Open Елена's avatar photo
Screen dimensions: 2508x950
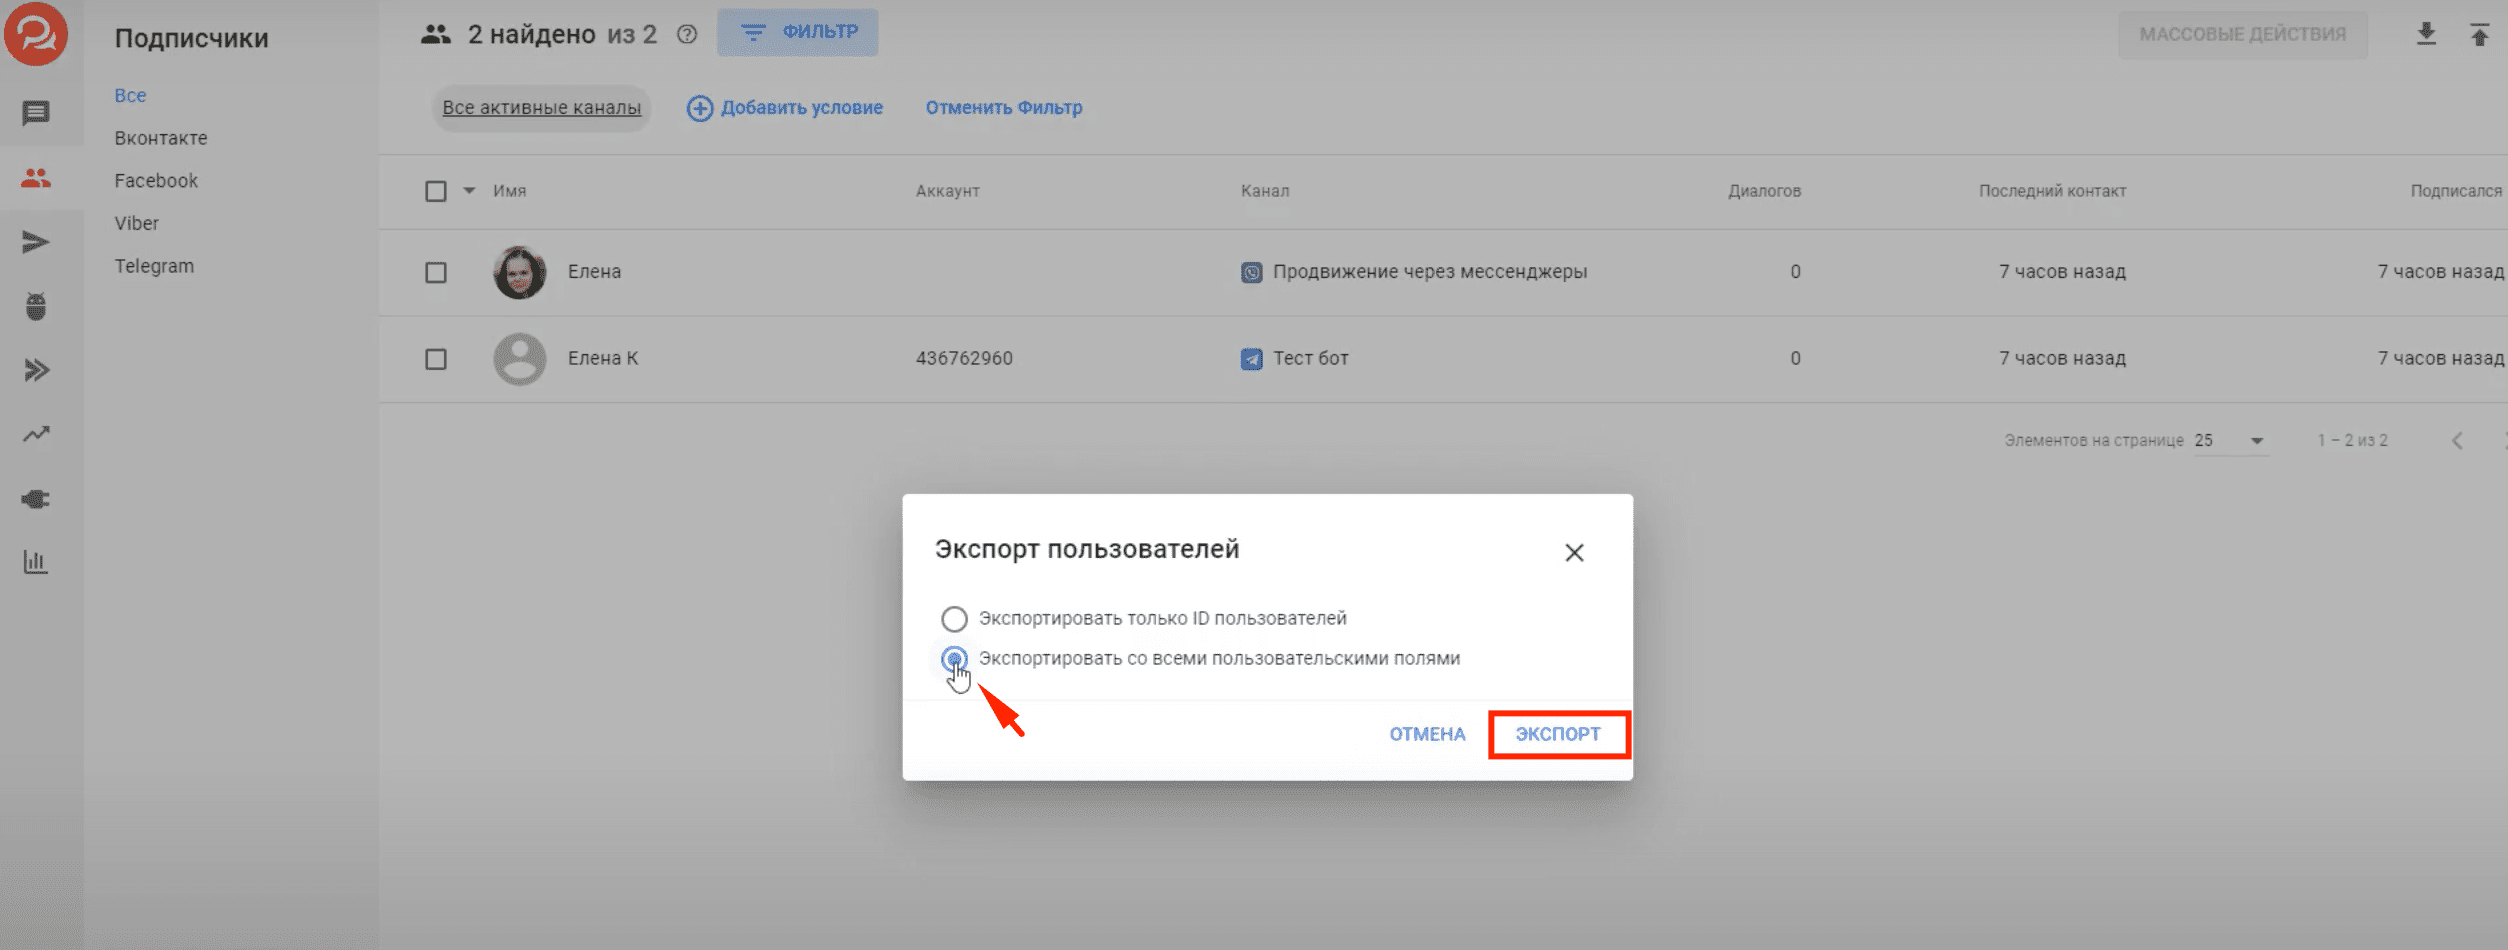click(x=520, y=272)
